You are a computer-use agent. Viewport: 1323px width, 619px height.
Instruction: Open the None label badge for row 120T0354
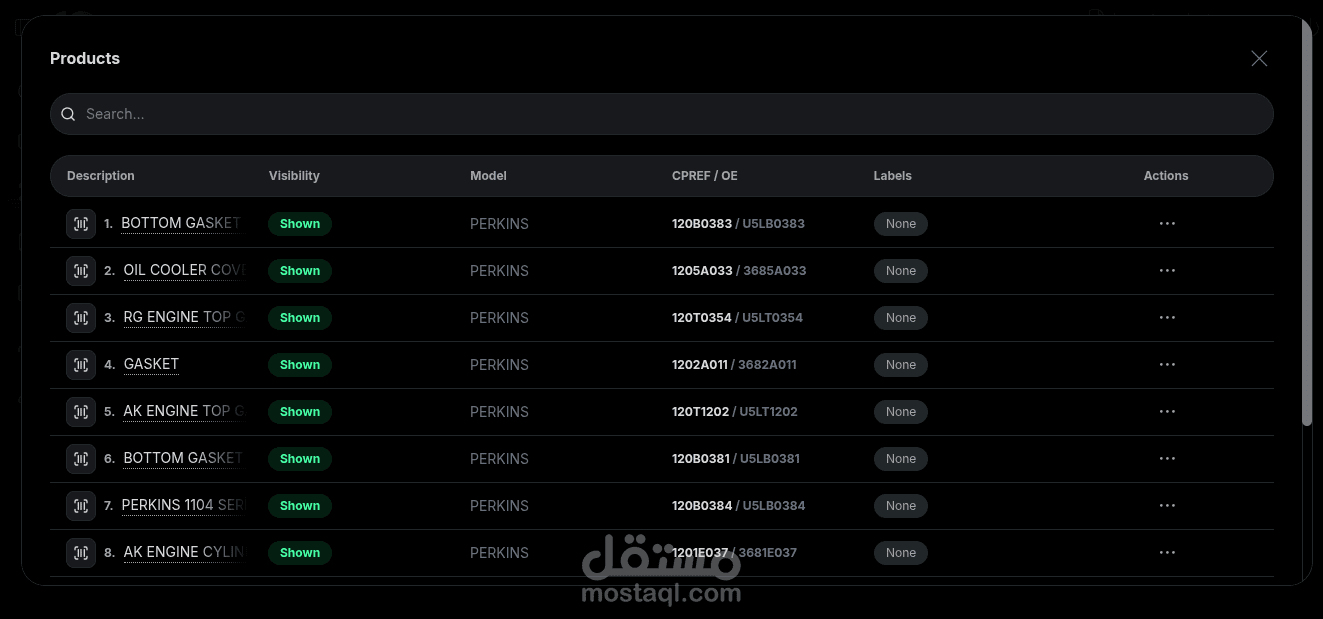(901, 318)
